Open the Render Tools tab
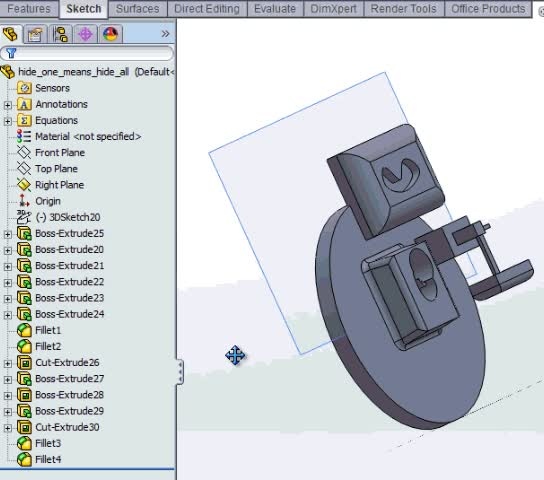This screenshot has width=544, height=480. [x=403, y=9]
